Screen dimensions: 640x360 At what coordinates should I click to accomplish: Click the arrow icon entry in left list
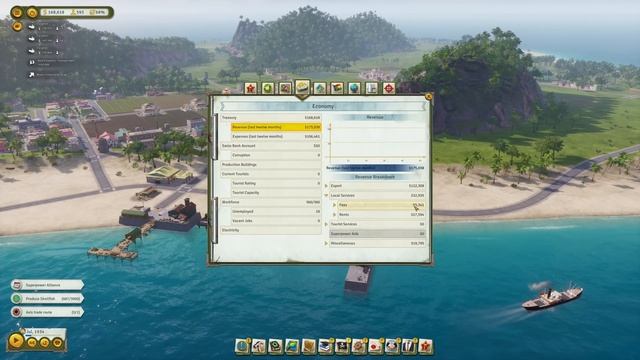click(x=47, y=75)
